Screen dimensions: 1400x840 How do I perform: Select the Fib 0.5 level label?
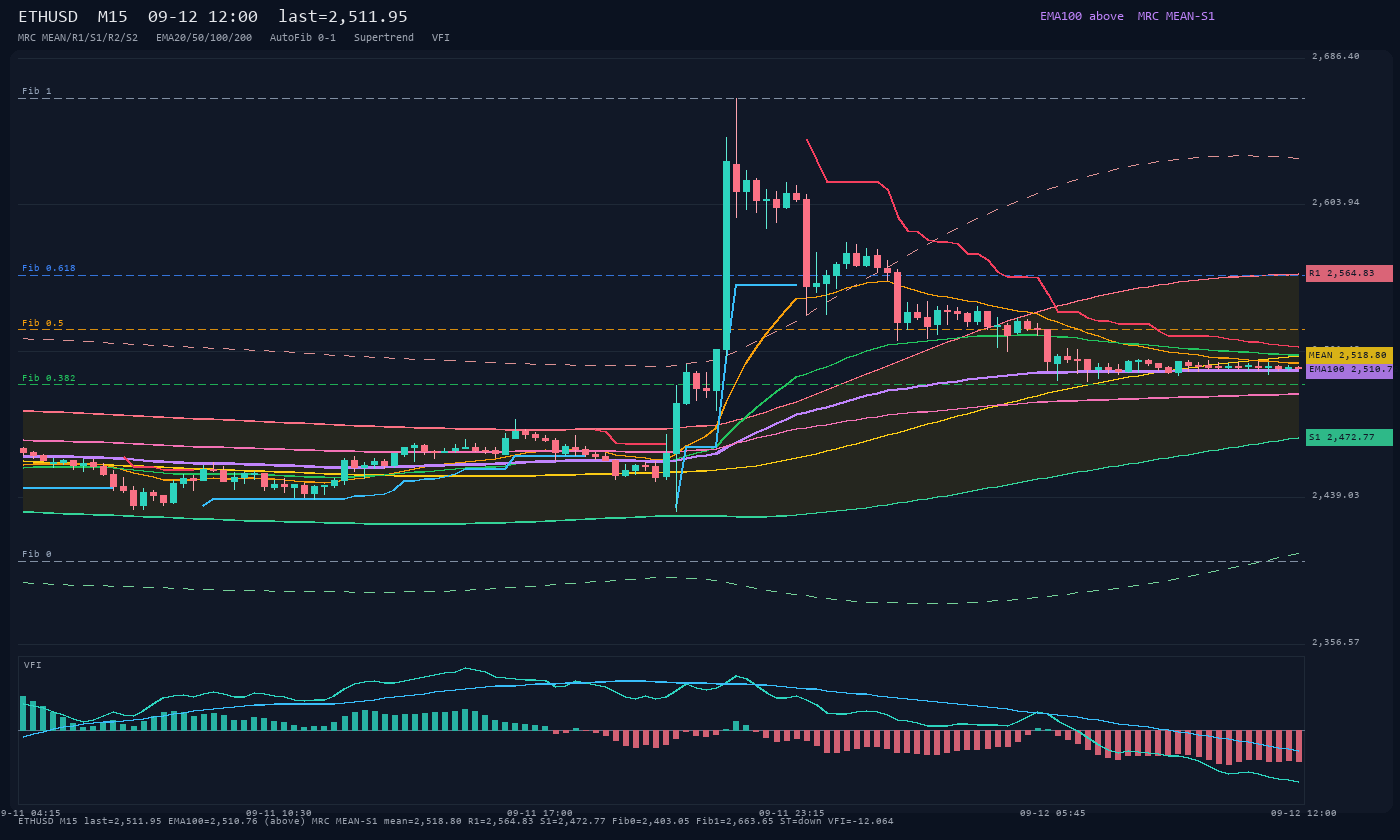(43, 323)
